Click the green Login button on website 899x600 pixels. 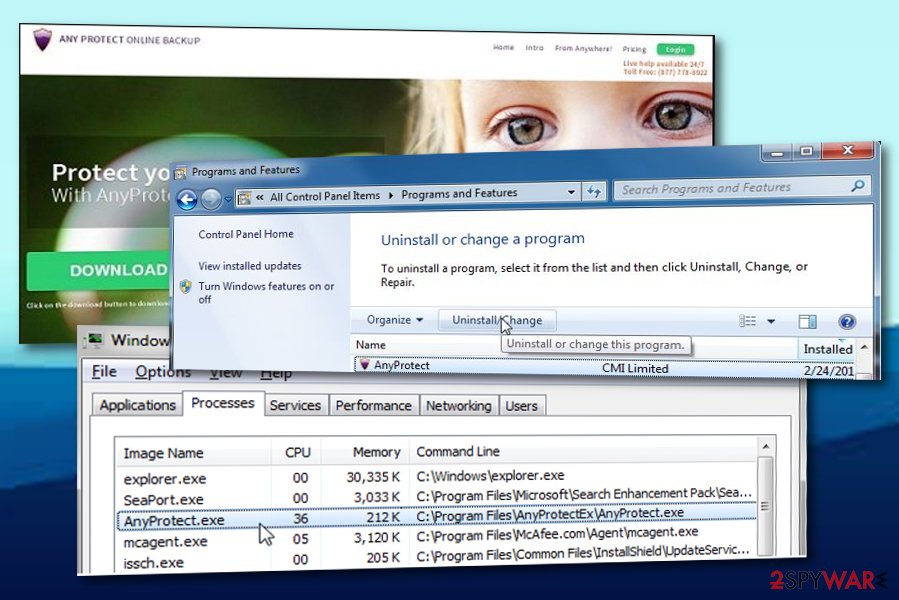[x=675, y=50]
